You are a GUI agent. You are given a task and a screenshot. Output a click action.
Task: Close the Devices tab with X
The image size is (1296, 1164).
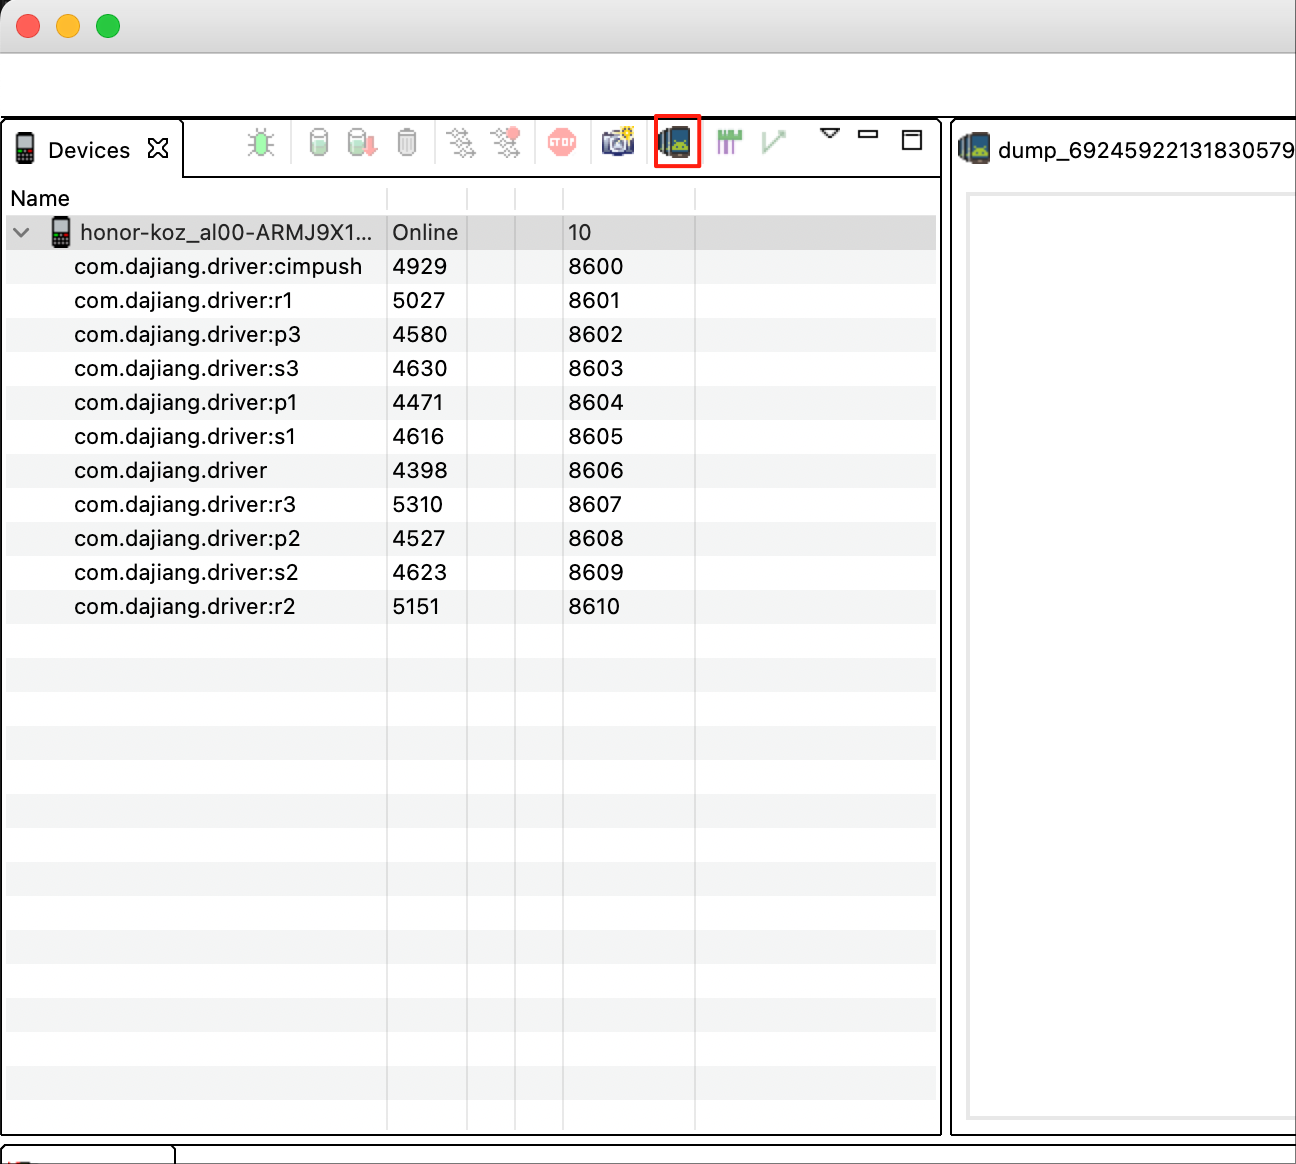[158, 149]
